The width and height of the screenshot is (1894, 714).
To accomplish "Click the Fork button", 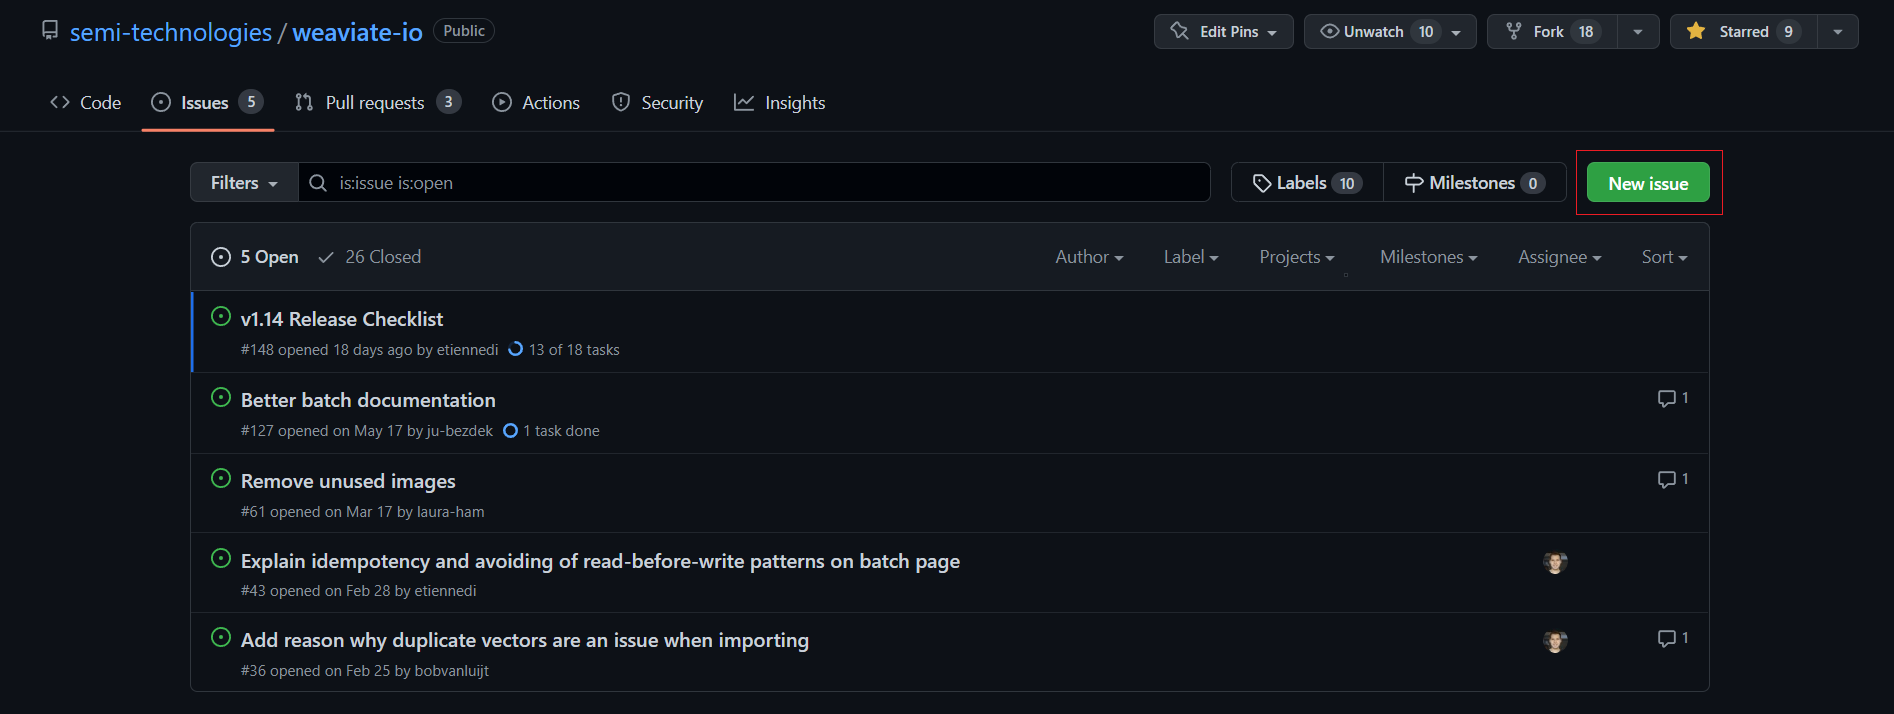I will pos(1551,32).
